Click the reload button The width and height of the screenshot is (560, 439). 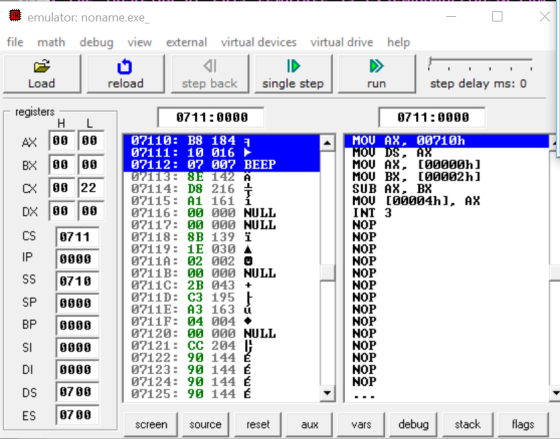click(x=126, y=74)
